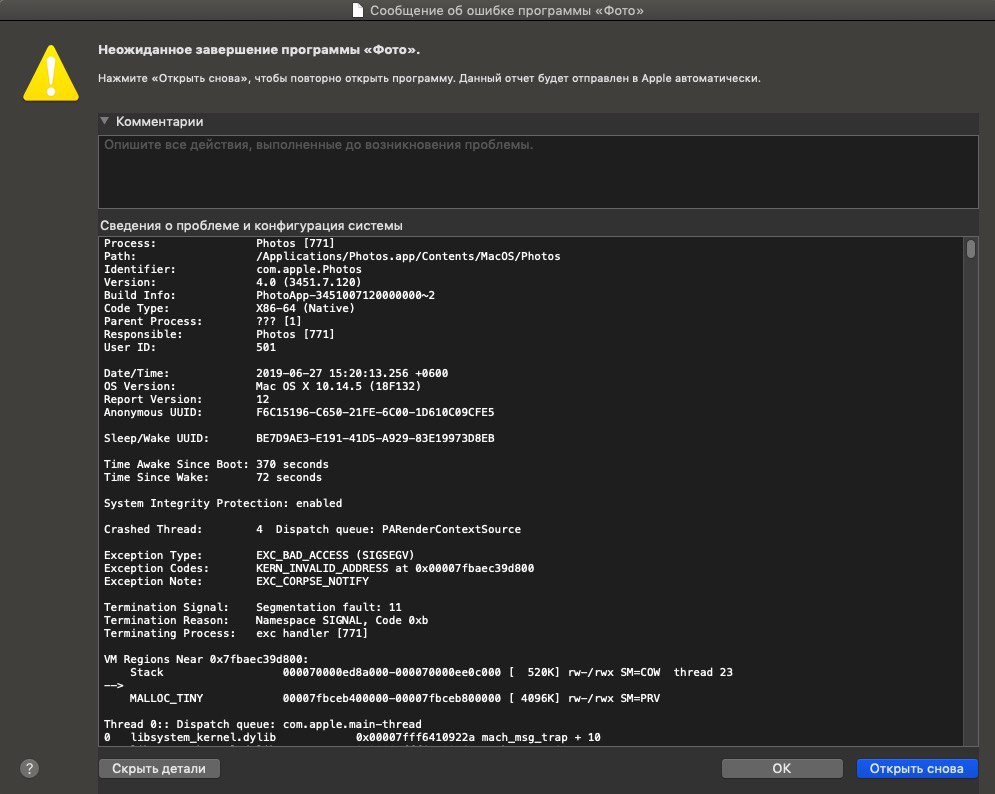
Task: Collapse the Комментарии section triangle
Action: (105, 121)
